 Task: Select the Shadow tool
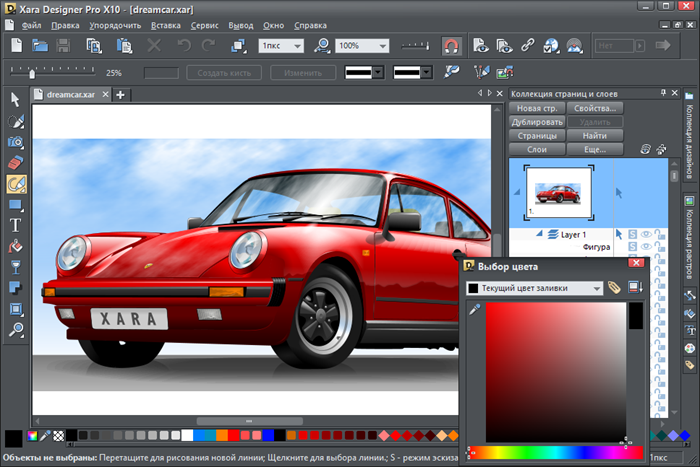coord(15,288)
